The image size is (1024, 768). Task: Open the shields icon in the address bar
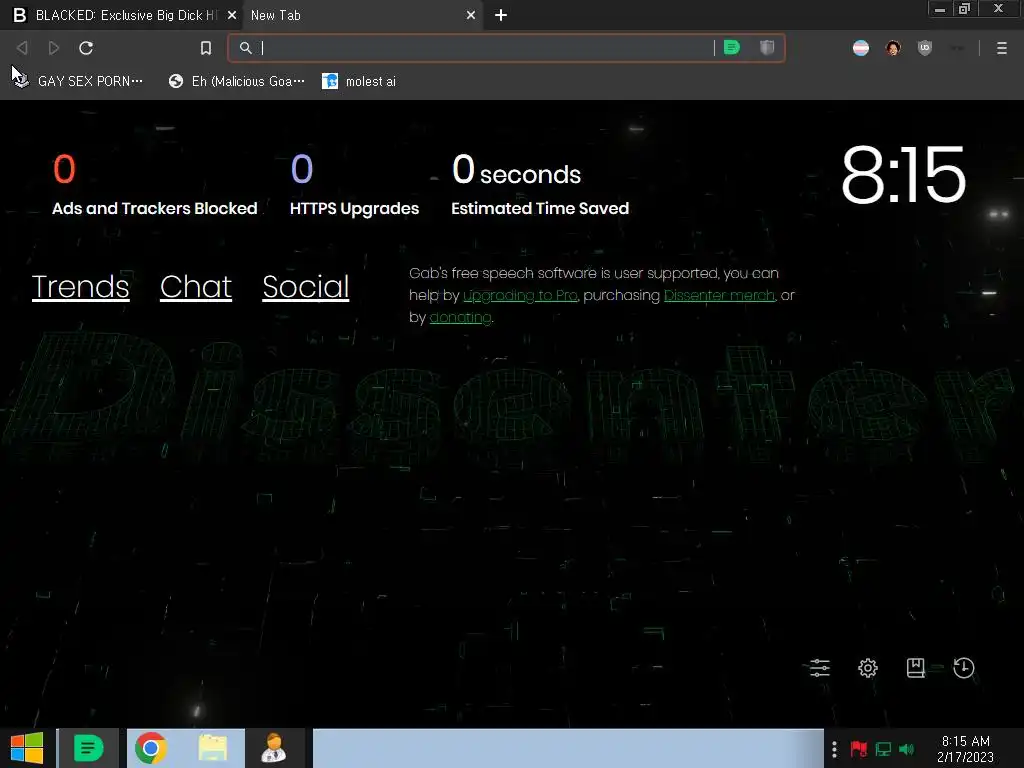coord(767,48)
